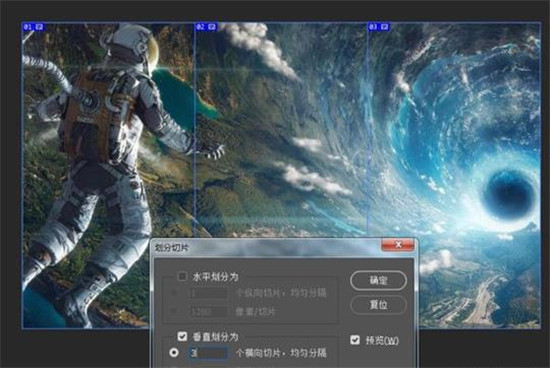Viewport: 550px width, 368px height.
Task: Click the 个横向切片，均匀分隔 label
Action: click(281, 353)
